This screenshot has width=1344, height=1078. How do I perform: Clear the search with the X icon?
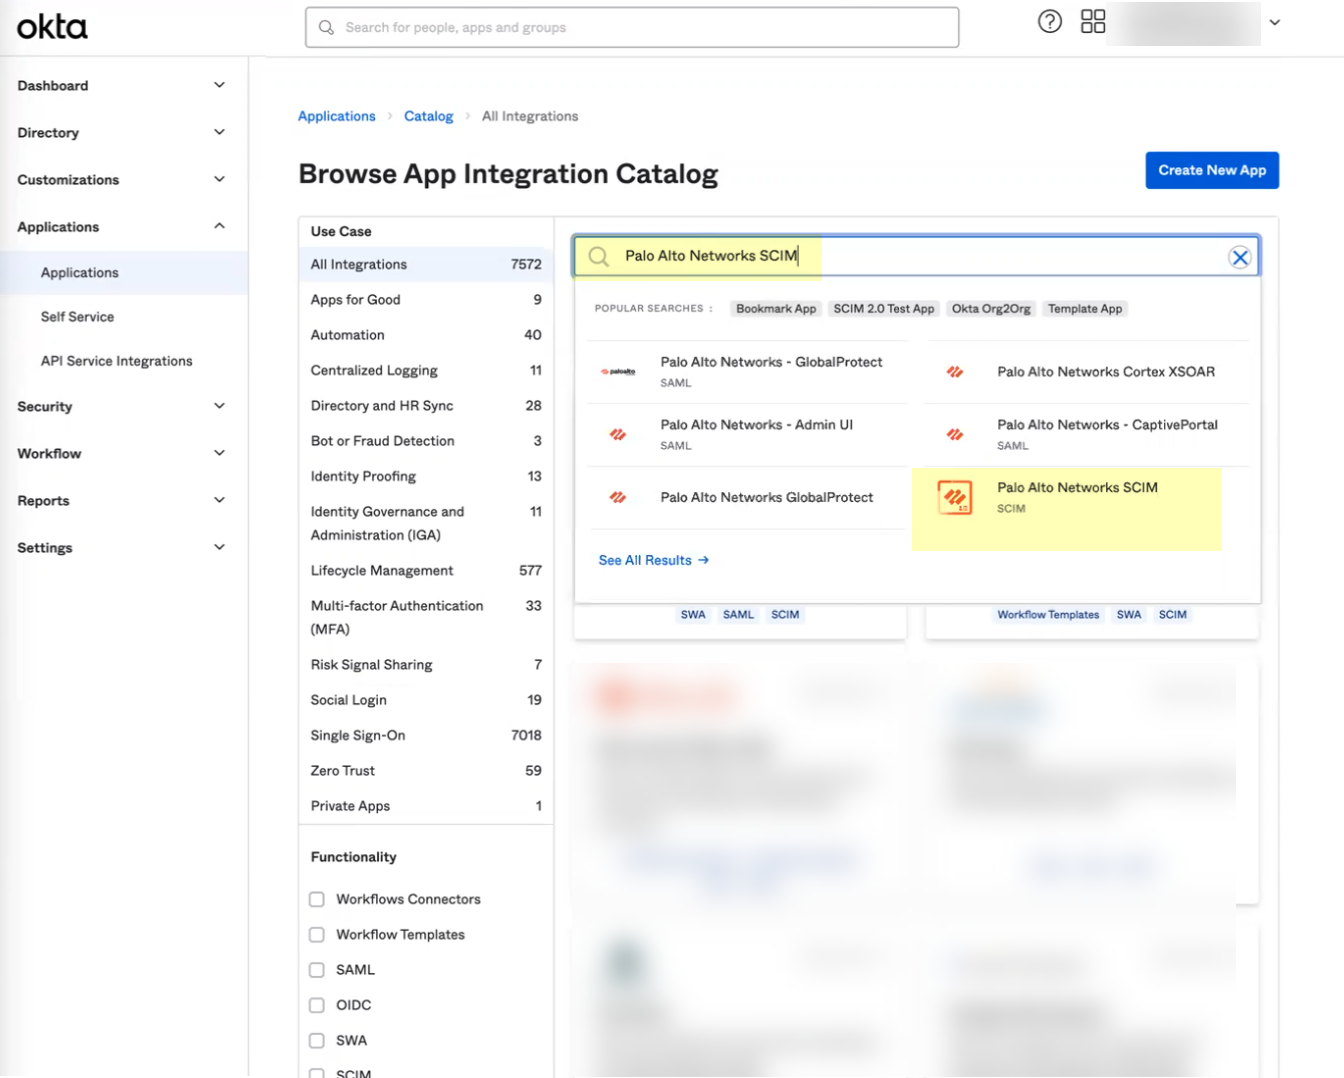[1240, 256]
